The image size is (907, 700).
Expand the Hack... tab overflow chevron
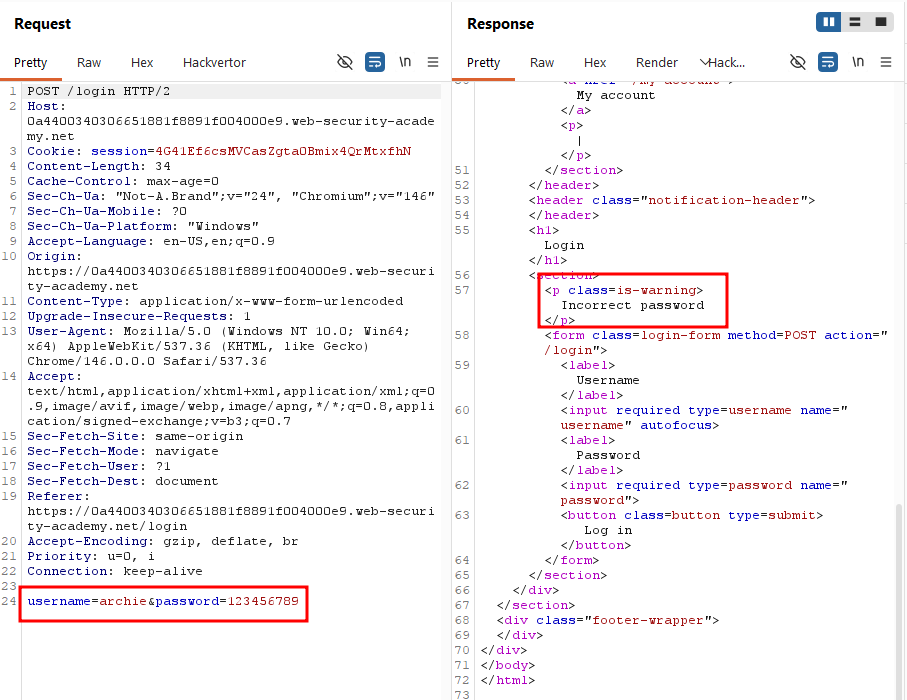tap(704, 62)
